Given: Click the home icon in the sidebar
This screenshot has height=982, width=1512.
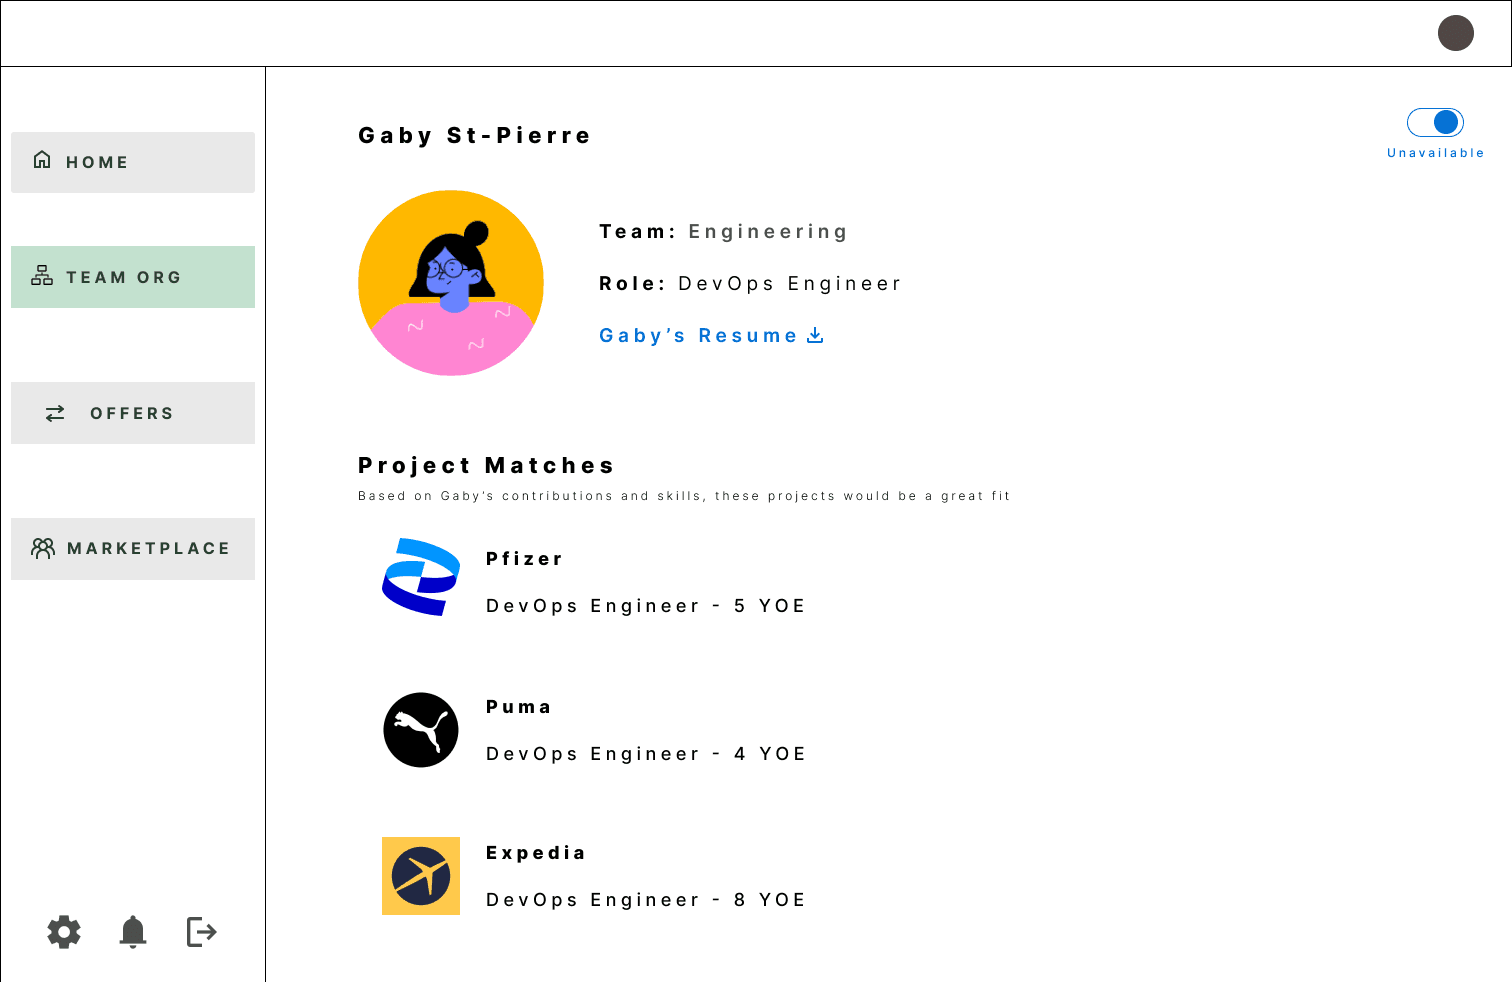Looking at the screenshot, I should (x=42, y=160).
